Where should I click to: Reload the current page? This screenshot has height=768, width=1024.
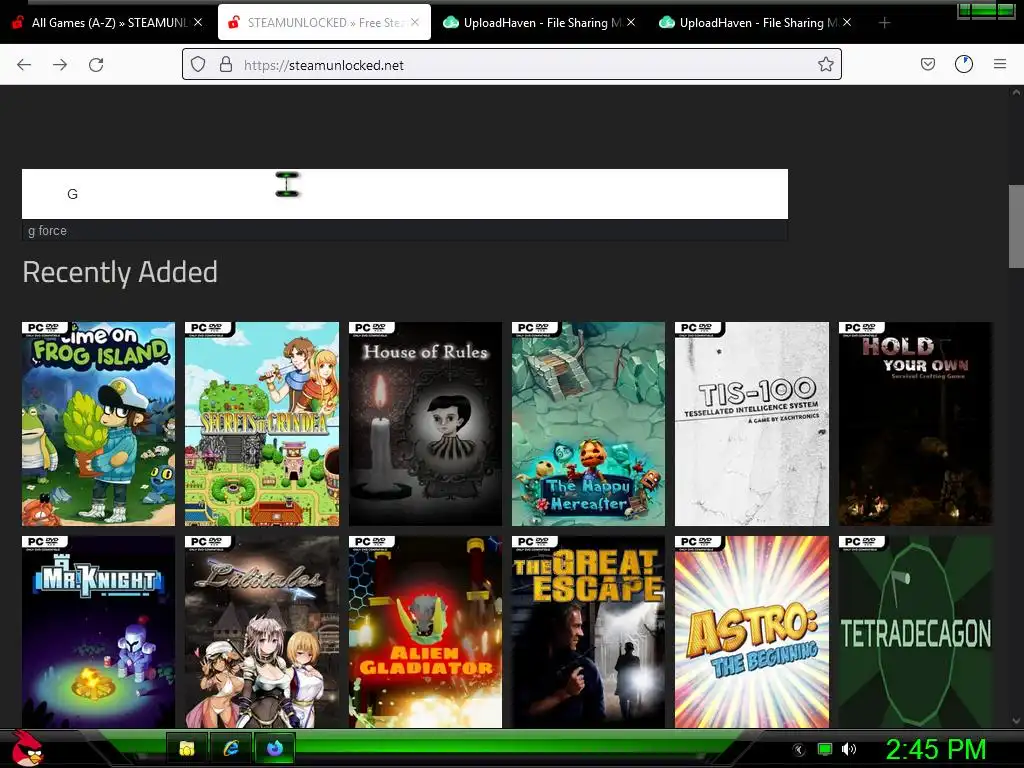[x=96, y=65]
